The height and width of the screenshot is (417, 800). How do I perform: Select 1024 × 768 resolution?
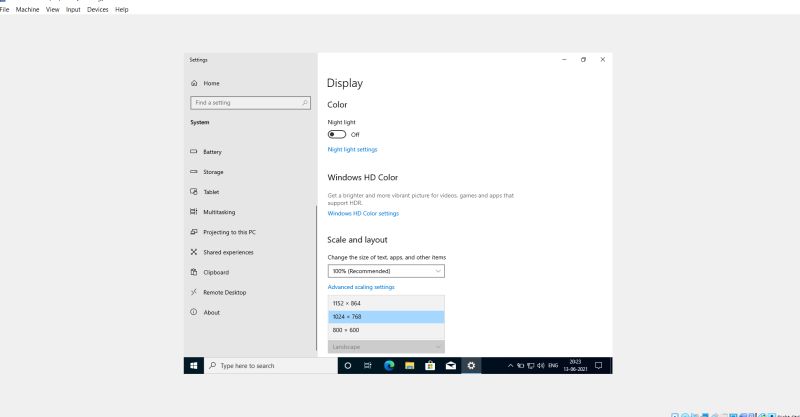coord(386,316)
